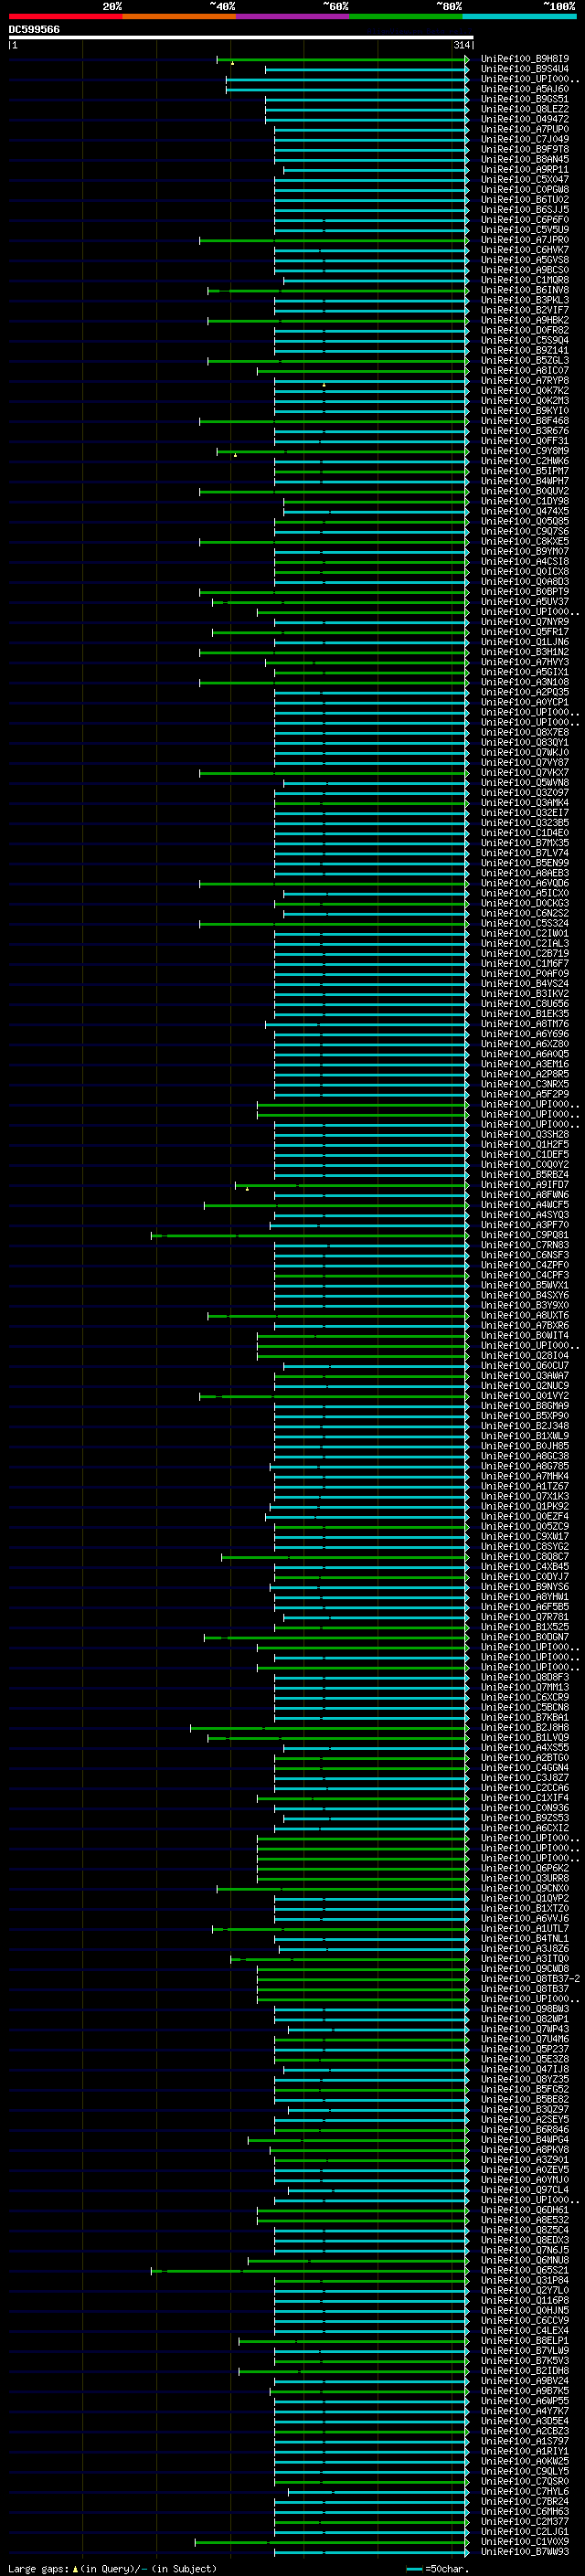Select the DC599566 query name label

(x=34, y=29)
